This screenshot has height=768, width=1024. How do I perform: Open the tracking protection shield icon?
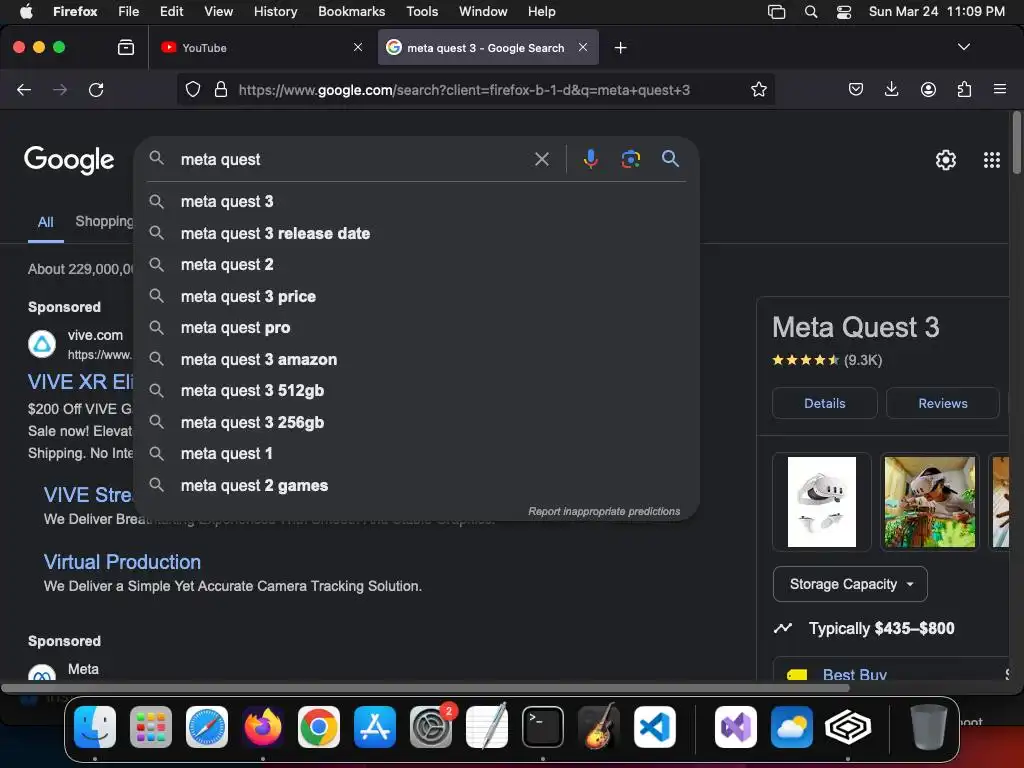(x=193, y=89)
